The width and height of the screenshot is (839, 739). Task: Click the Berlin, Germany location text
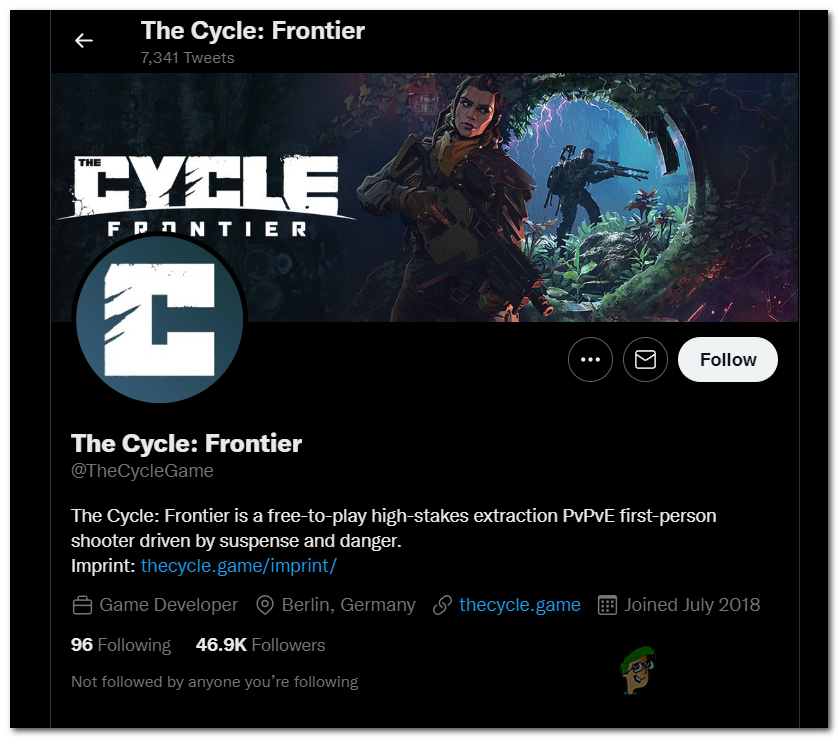[348, 605]
